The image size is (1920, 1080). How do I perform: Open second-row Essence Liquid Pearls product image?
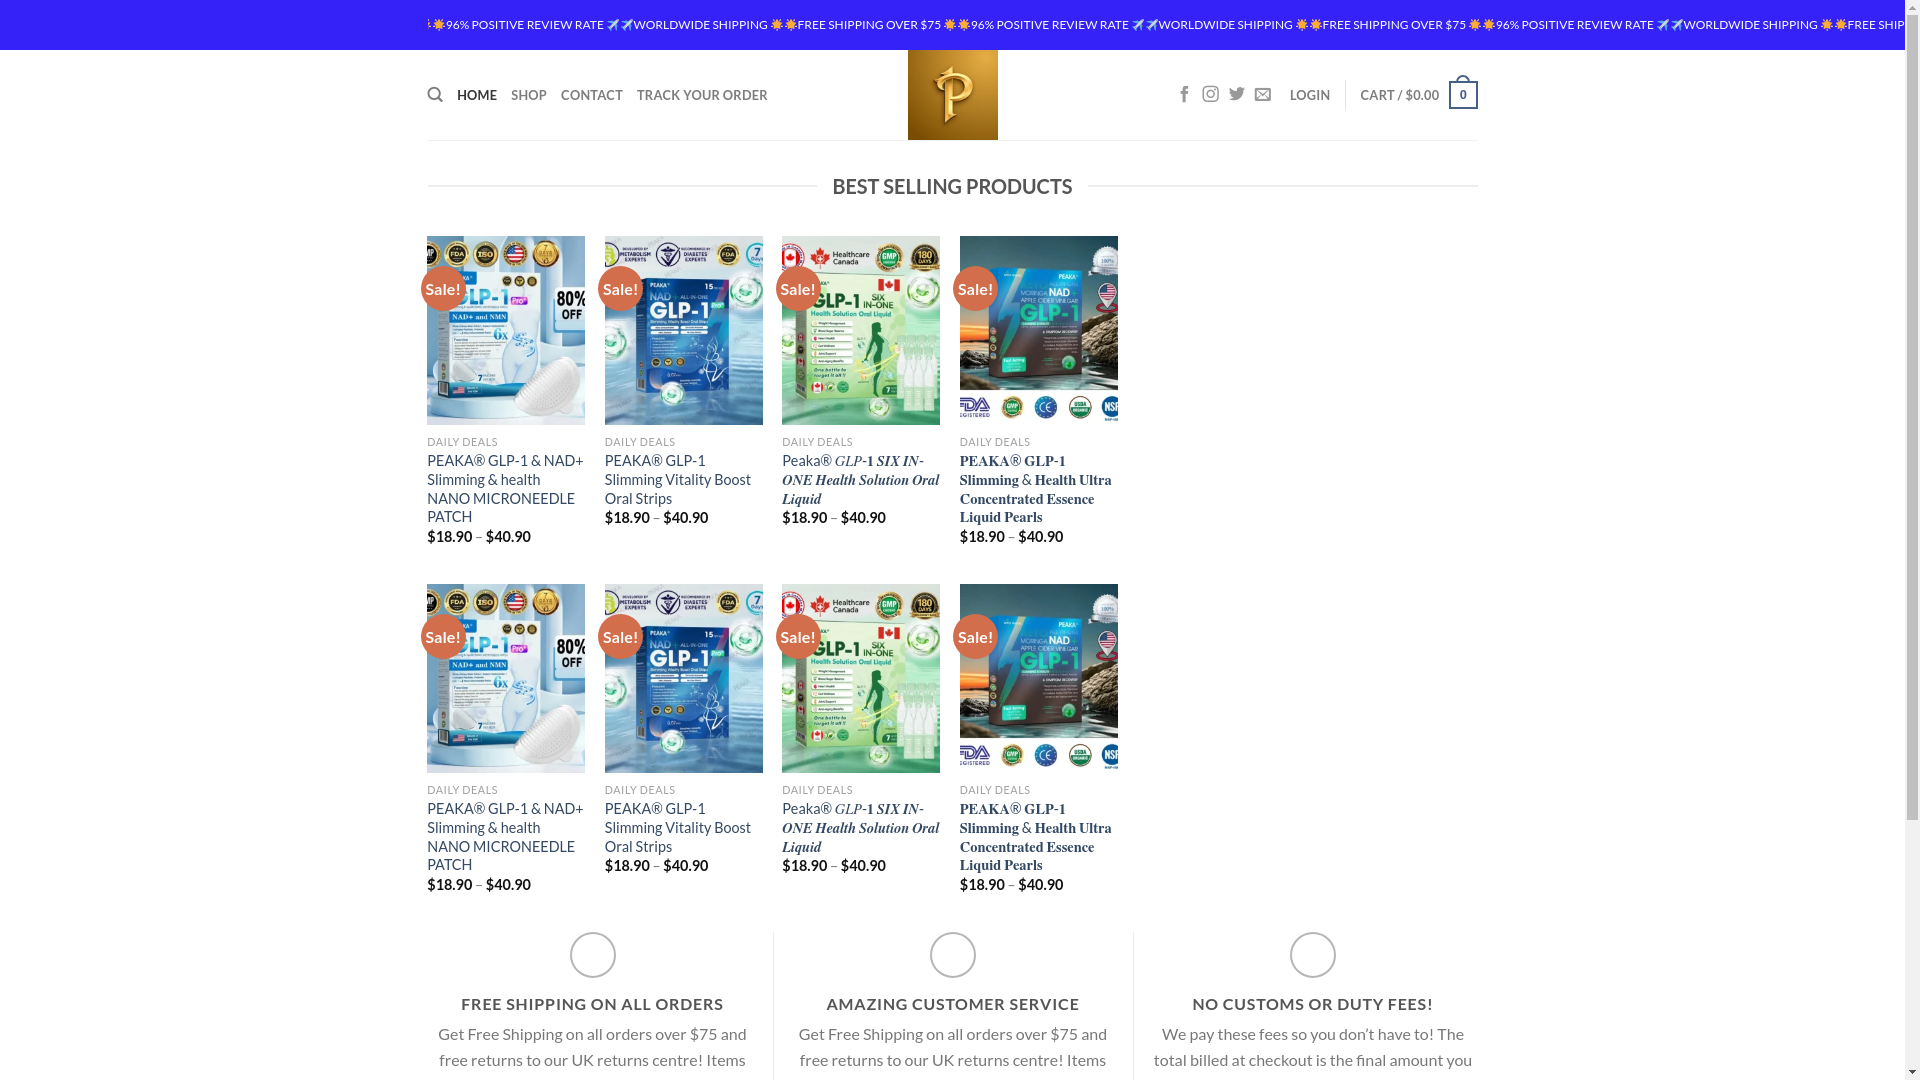click(1039, 678)
